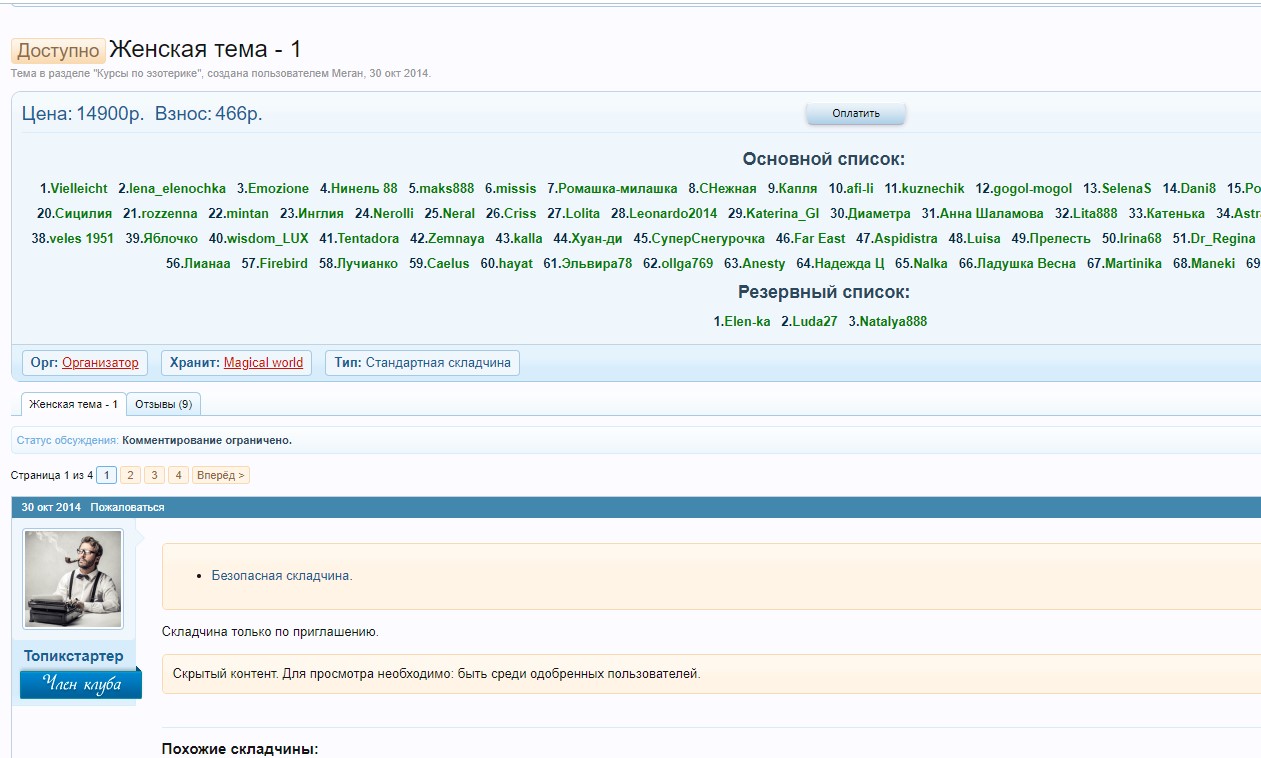1261x758 pixels.
Task: Click the topic starter avatar image
Action: tap(73, 579)
